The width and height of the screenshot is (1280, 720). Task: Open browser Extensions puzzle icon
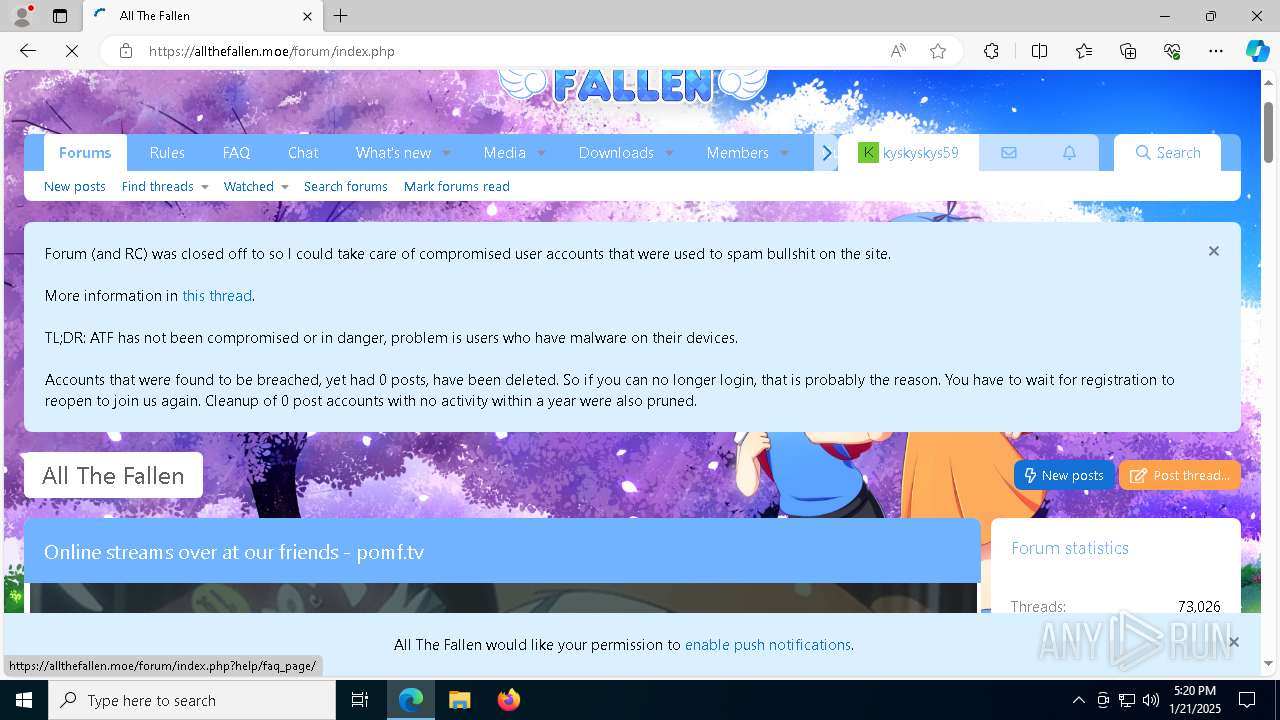tap(991, 51)
